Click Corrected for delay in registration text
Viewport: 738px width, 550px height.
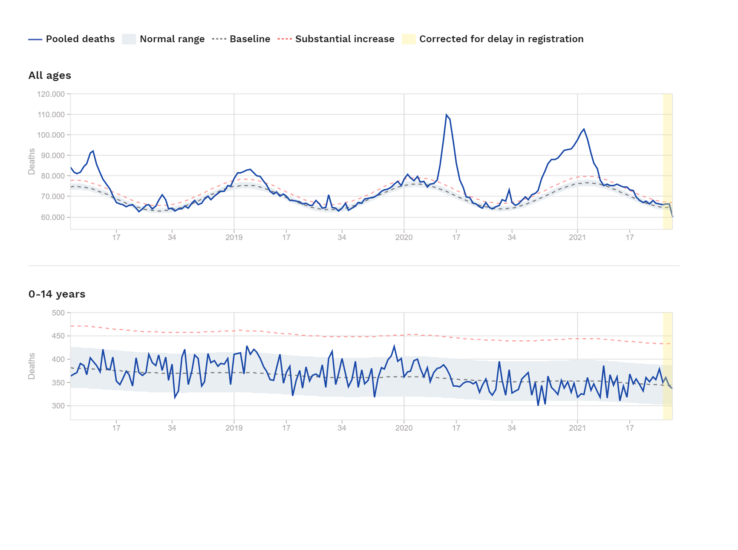501,39
